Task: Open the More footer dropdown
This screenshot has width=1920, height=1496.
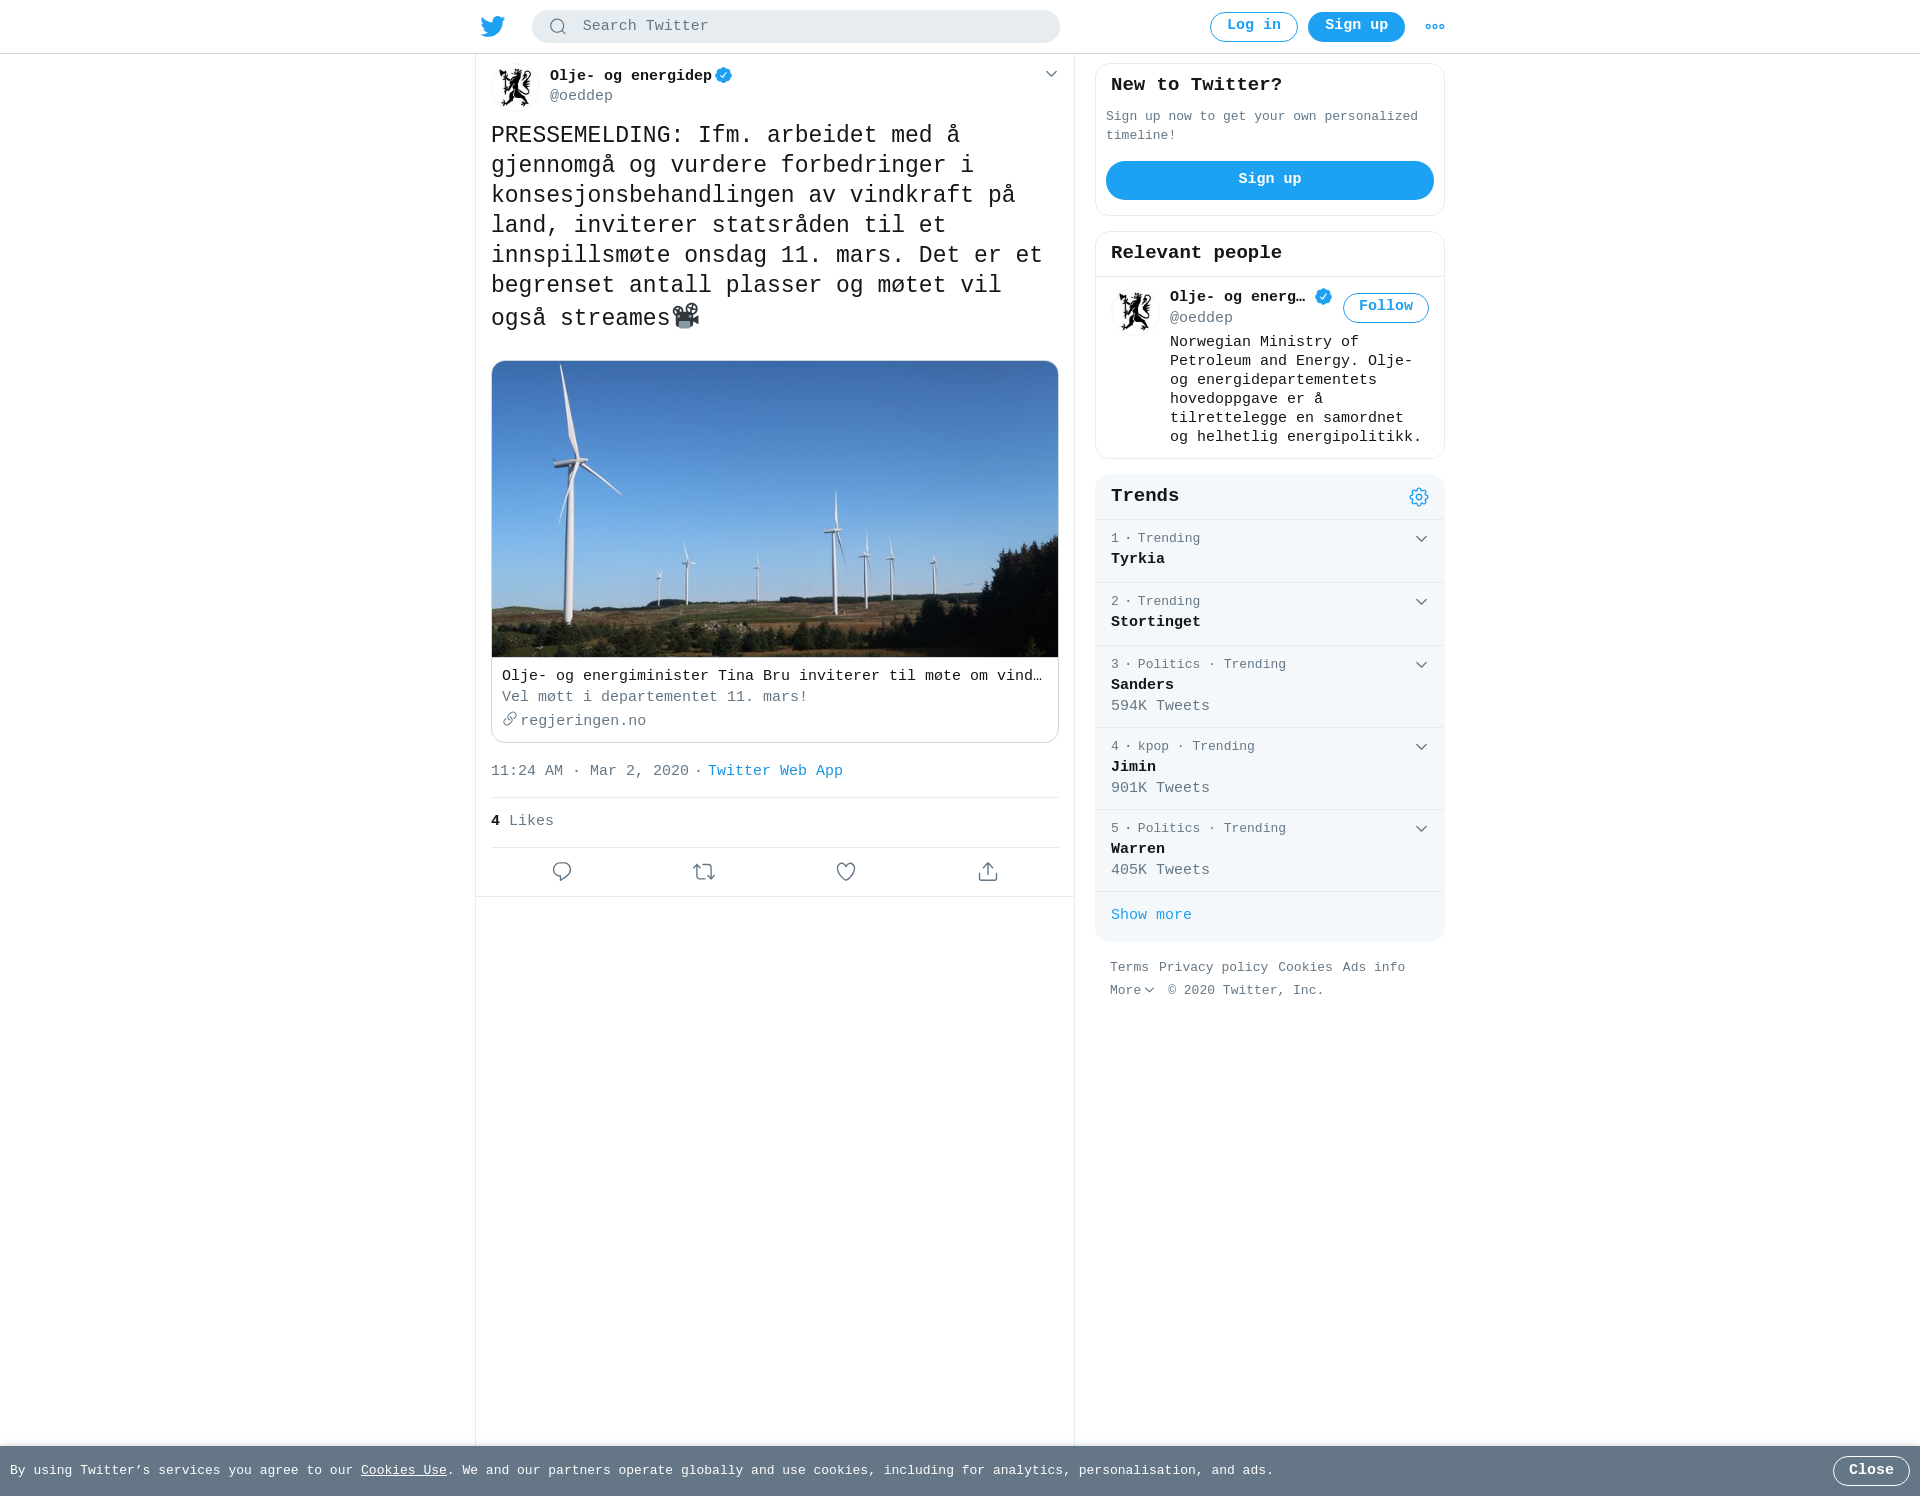Action: tap(1132, 990)
